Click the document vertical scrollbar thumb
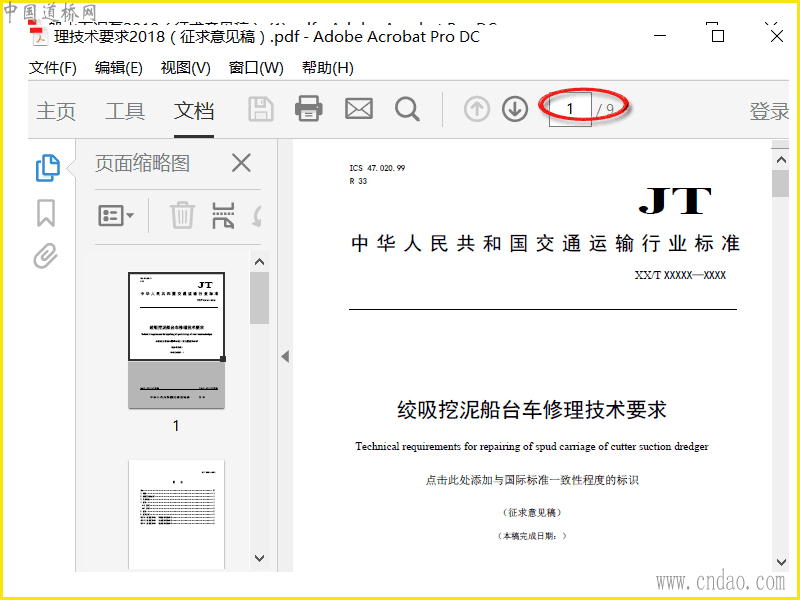The image size is (800, 600). point(781,184)
